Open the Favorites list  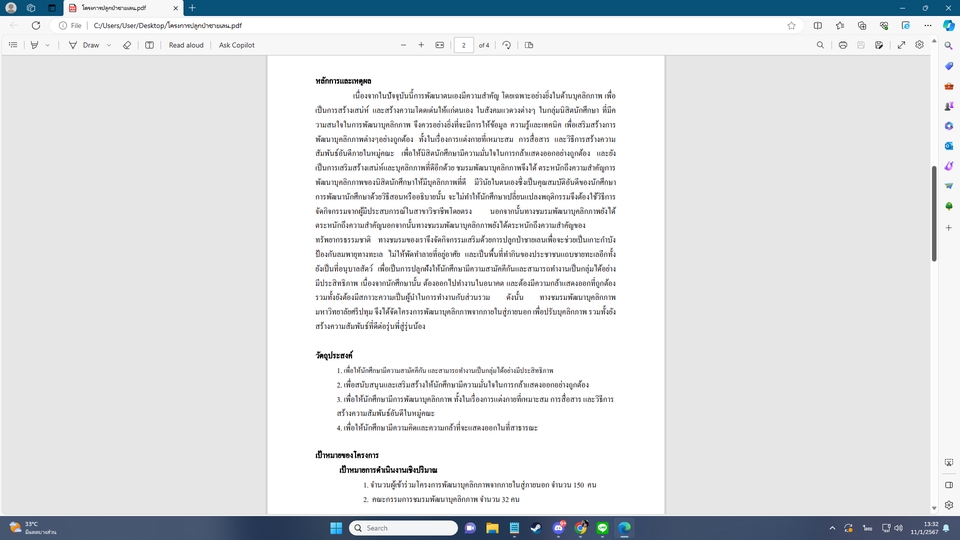pyautogui.click(x=840, y=25)
